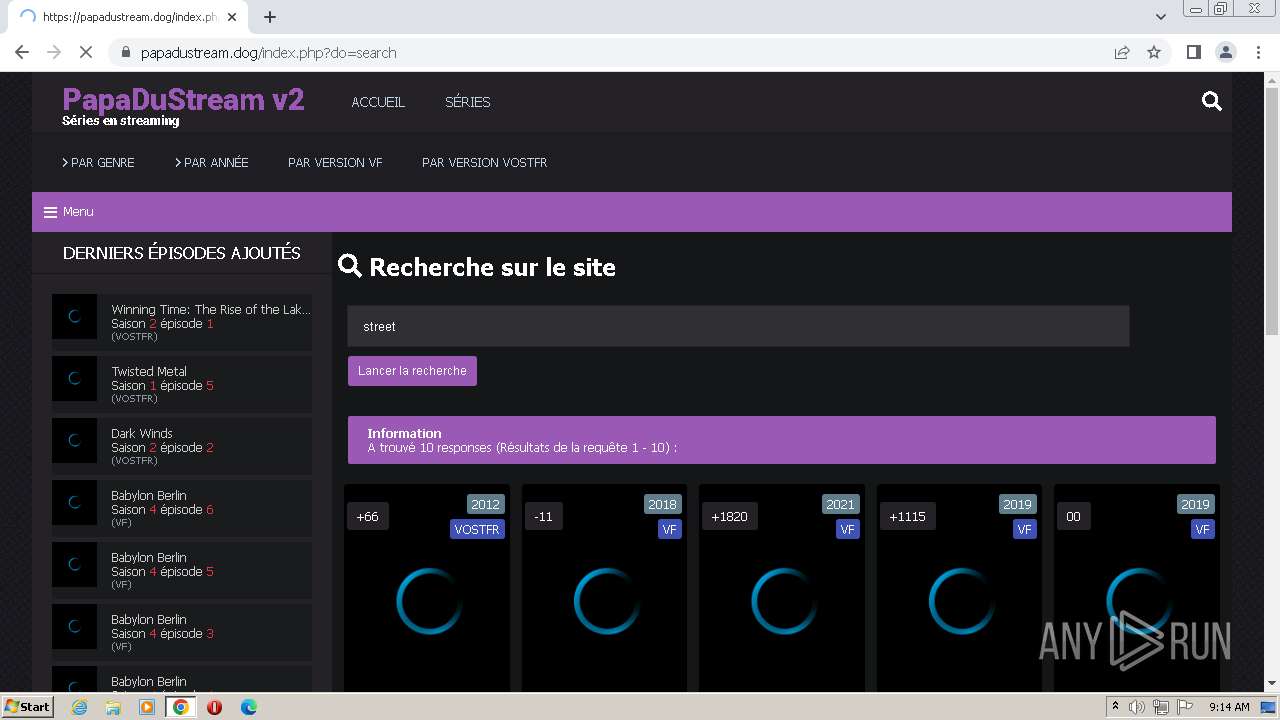
Task: Click DERNIERS ÉPISODES AJOUTÉS heading
Action: point(182,253)
